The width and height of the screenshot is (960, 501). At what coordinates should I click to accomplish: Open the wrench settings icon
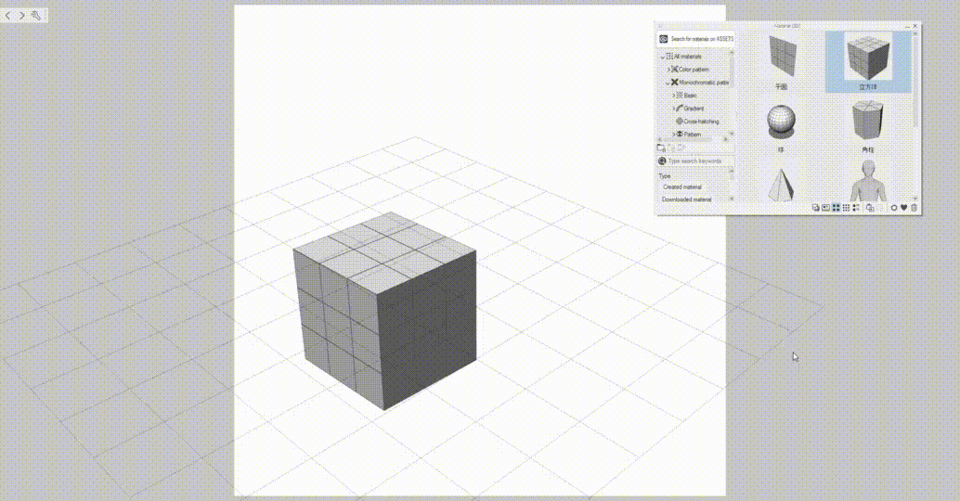tap(36, 15)
